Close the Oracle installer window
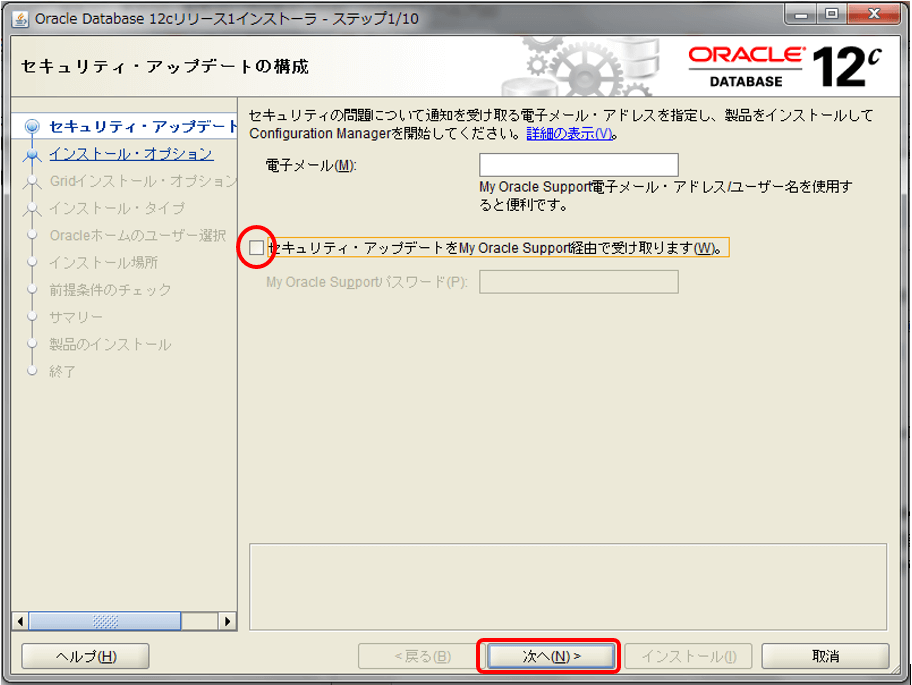The height and width of the screenshot is (685, 912). [874, 14]
